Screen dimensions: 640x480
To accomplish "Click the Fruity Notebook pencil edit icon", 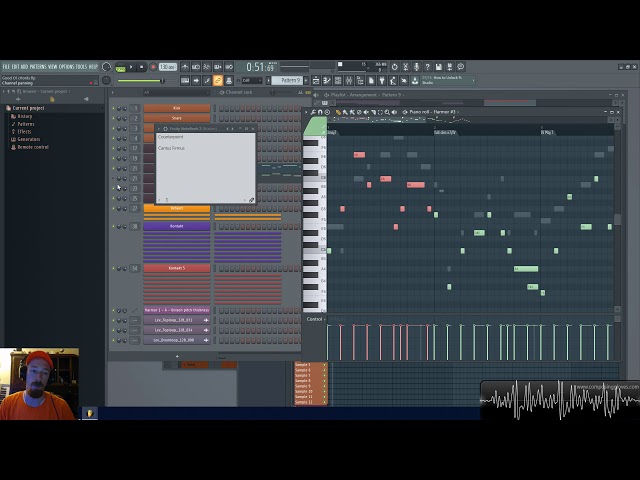I will pos(251,200).
